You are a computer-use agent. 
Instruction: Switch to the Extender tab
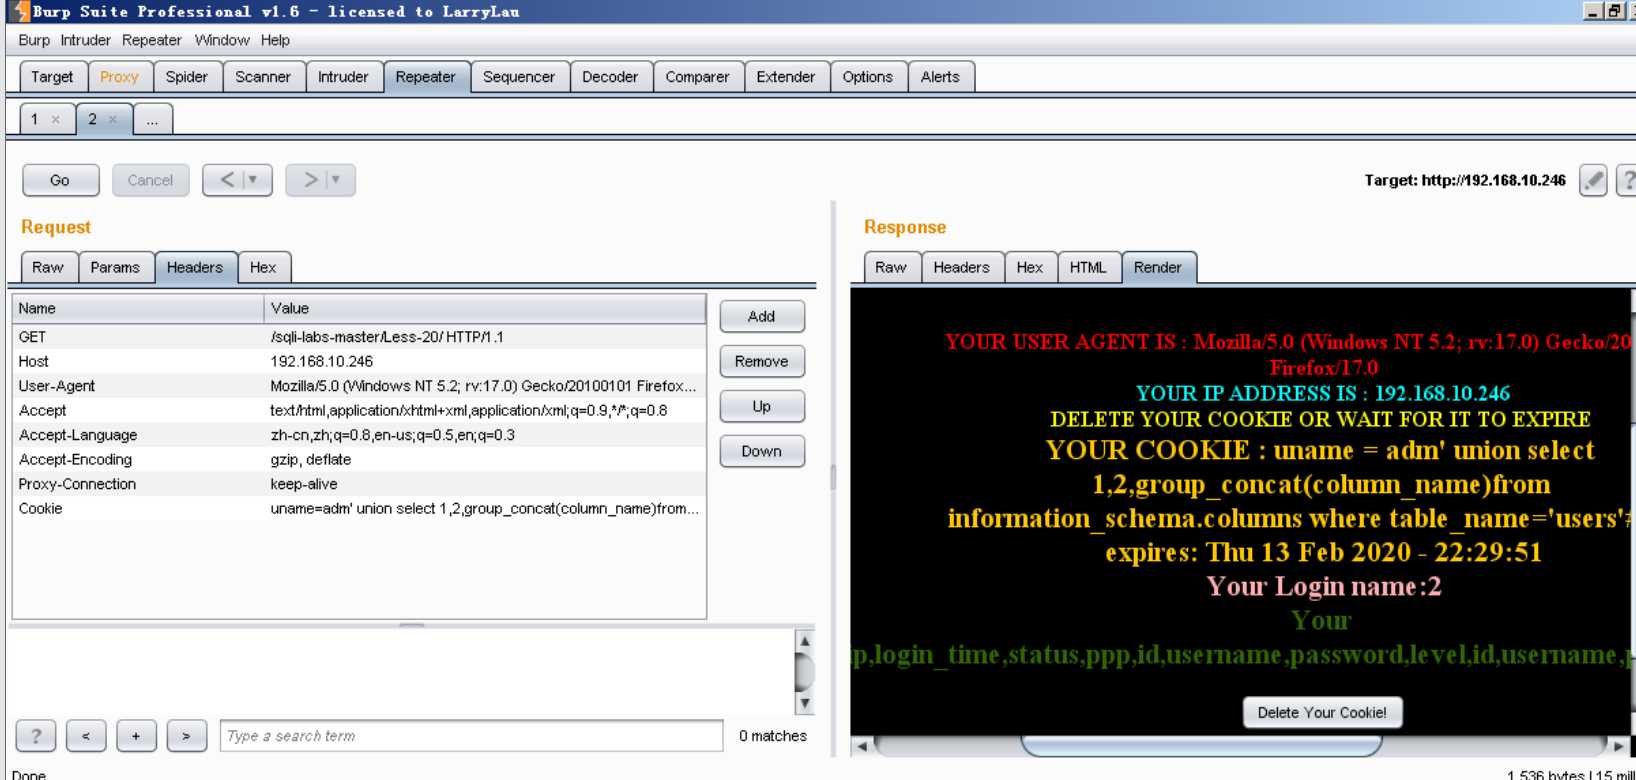point(786,77)
